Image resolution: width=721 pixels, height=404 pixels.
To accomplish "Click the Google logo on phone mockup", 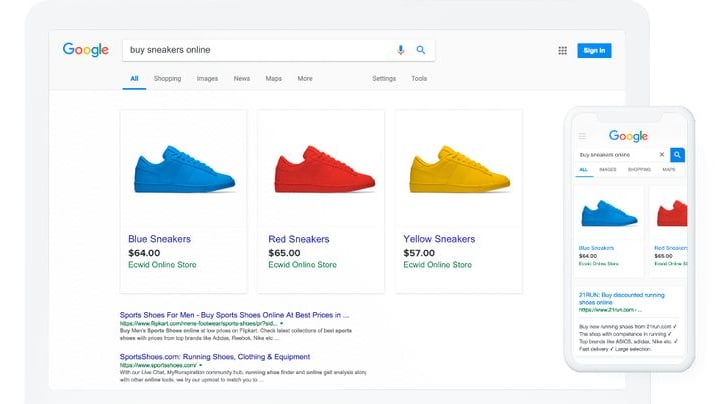I will 628,136.
